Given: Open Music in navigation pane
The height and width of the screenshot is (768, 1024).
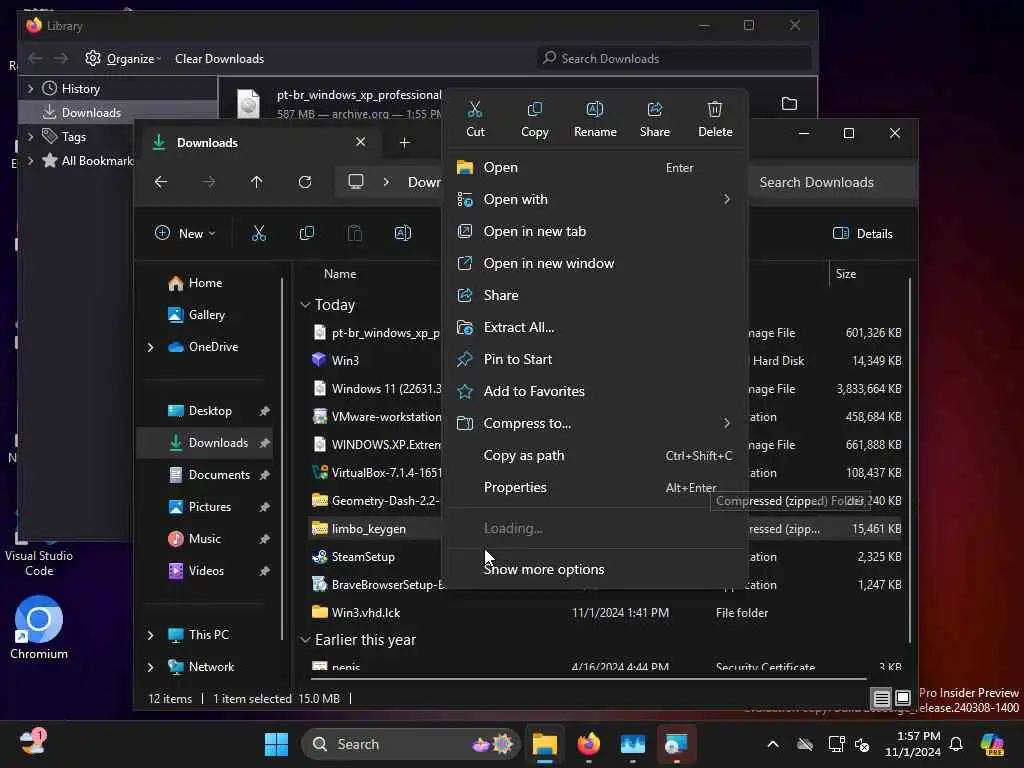Looking at the screenshot, I should point(204,539).
